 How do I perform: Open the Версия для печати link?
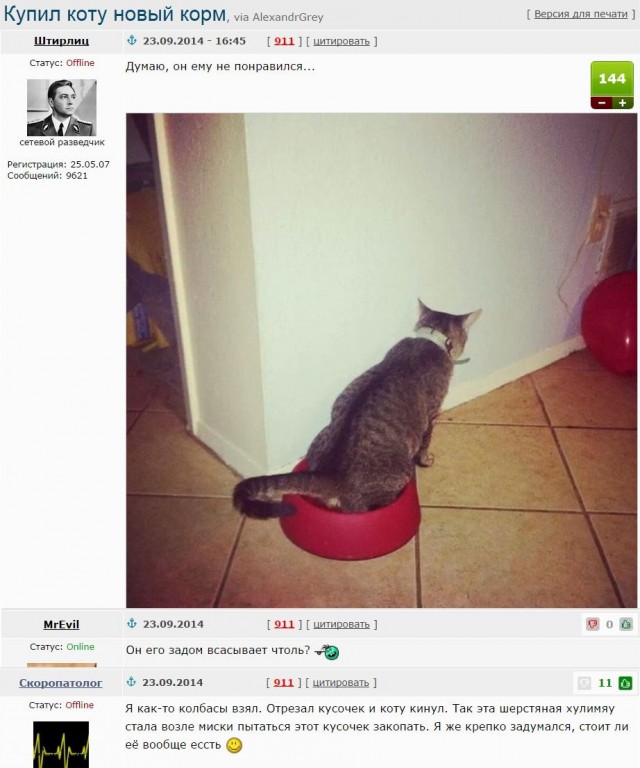tap(580, 14)
